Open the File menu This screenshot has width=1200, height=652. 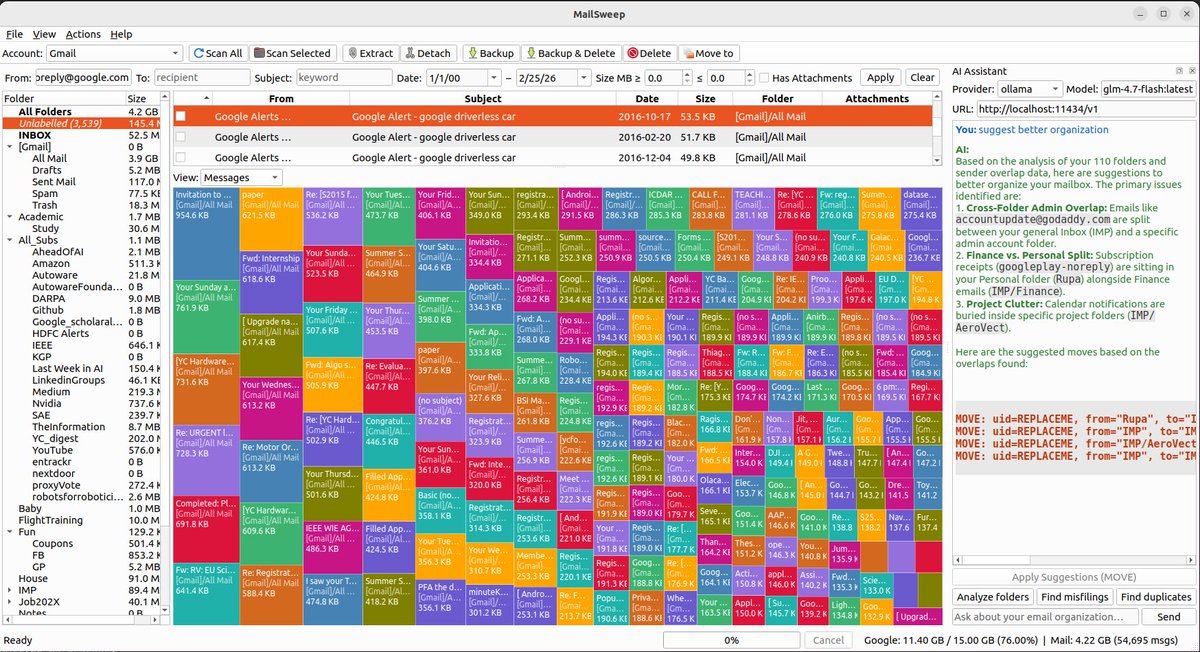pos(14,34)
